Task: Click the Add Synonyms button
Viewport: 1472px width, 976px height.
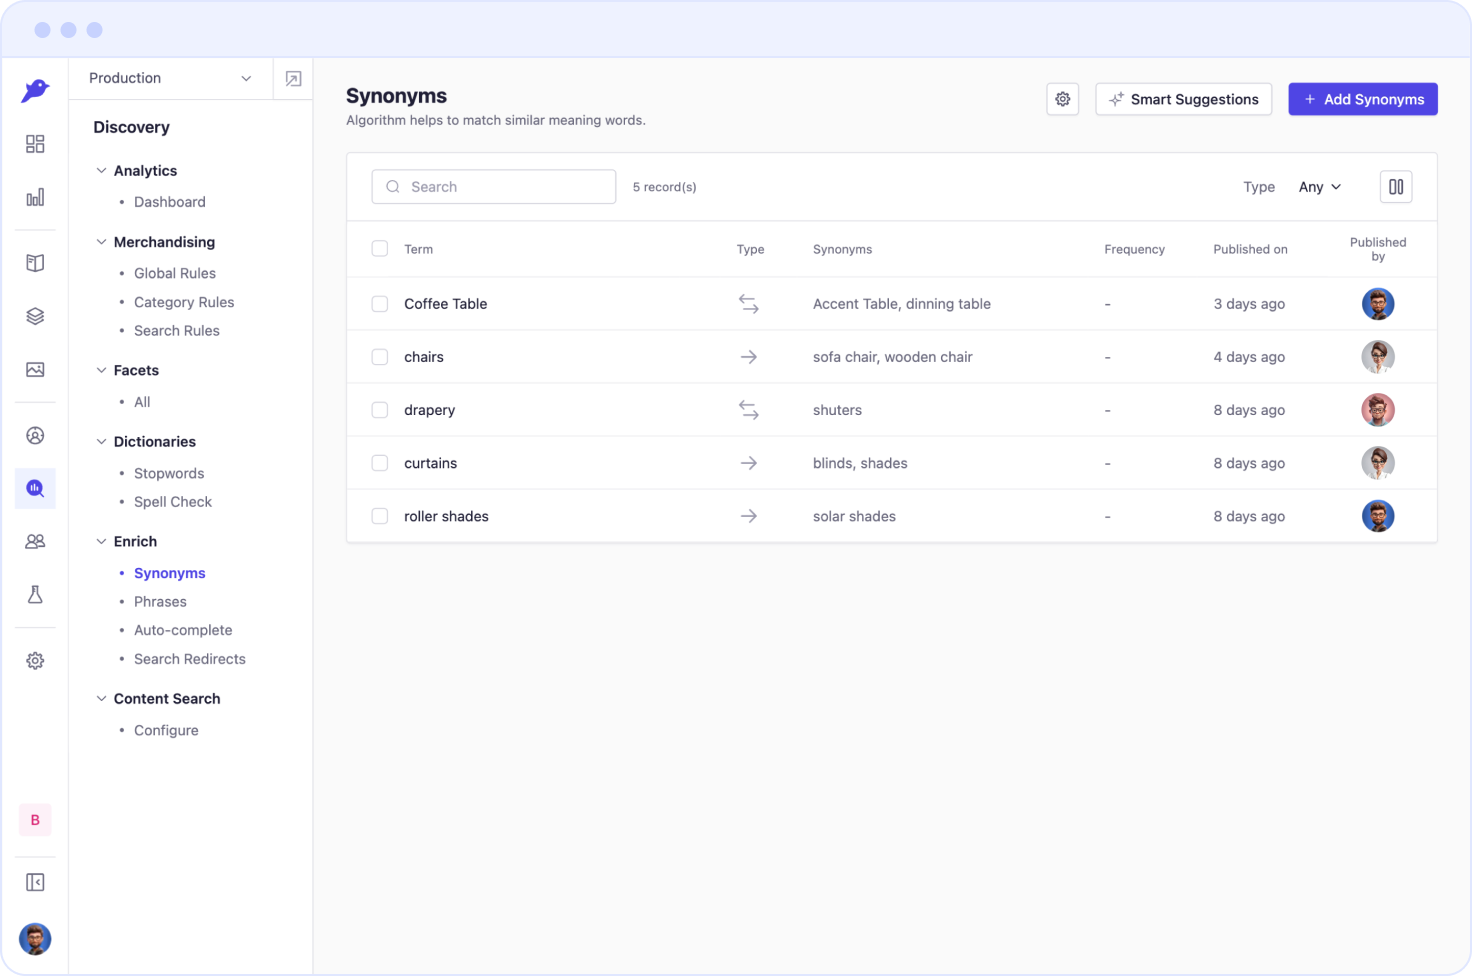Action: pos(1362,99)
